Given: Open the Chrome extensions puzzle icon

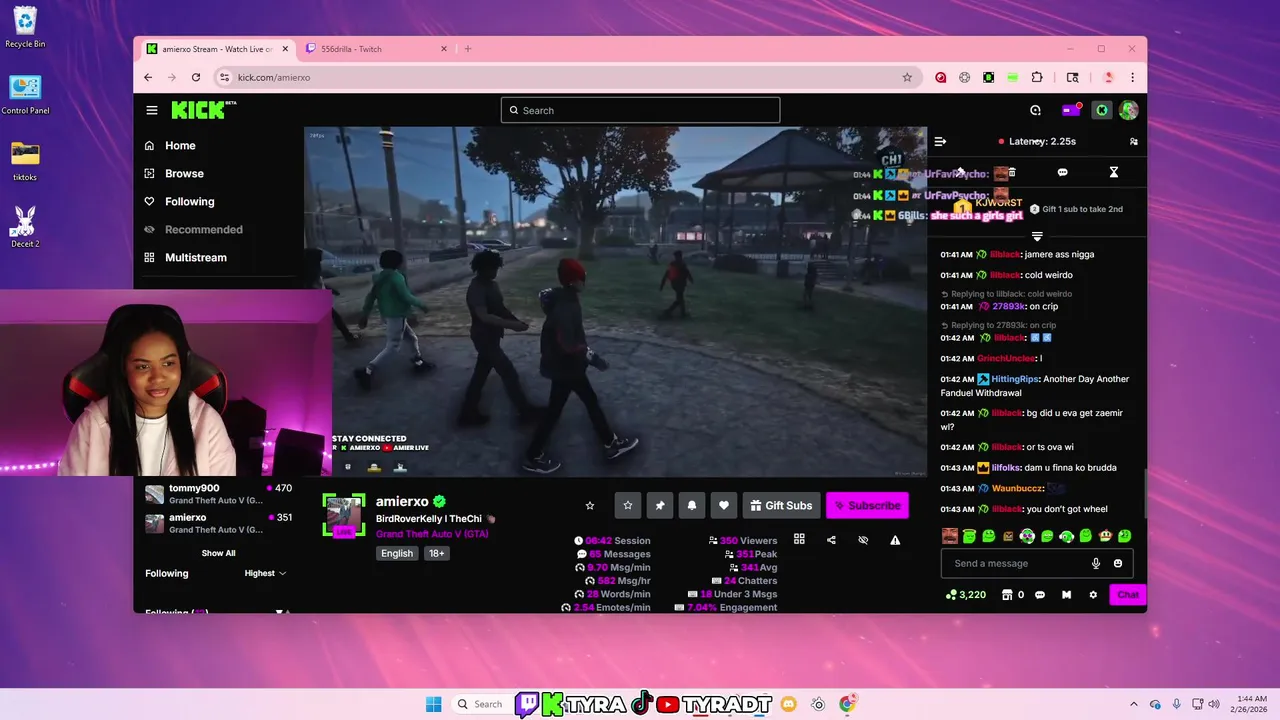Looking at the screenshot, I should click(x=1037, y=77).
